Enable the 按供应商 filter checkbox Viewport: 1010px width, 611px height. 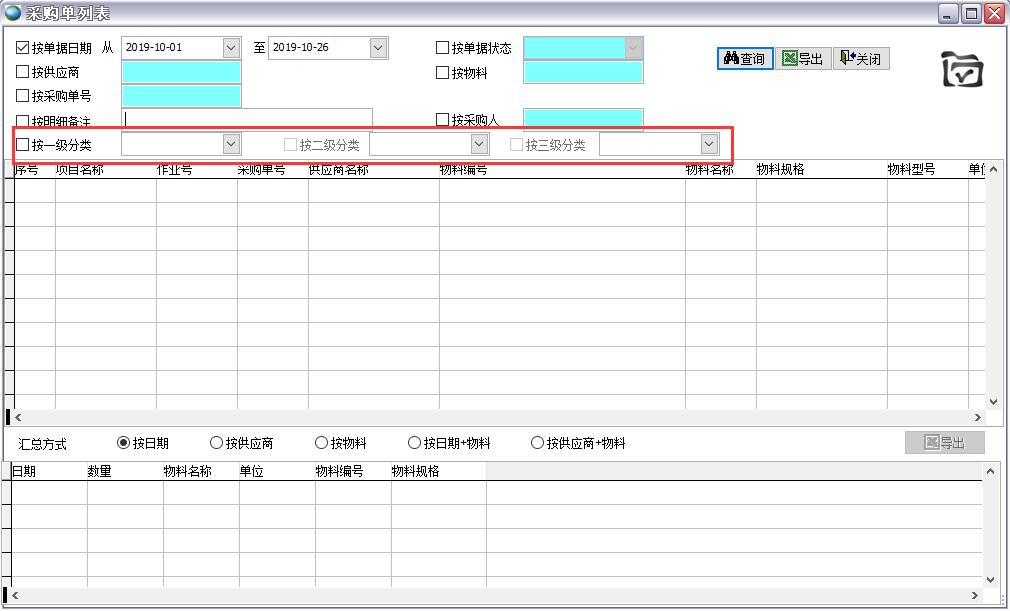pyautogui.click(x=23, y=72)
